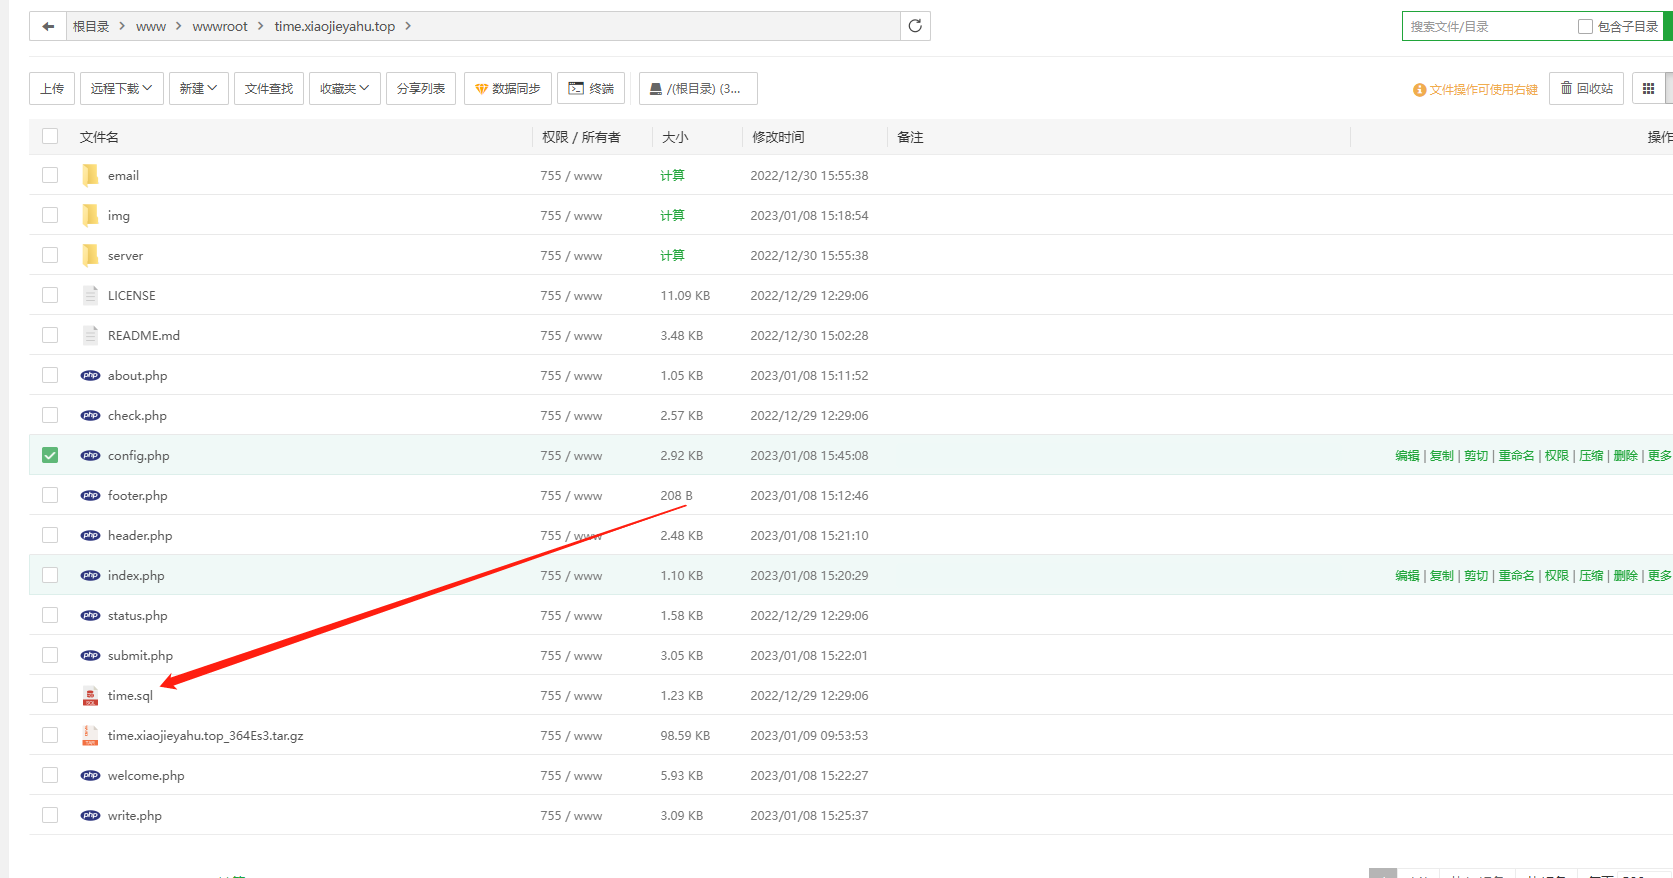This screenshot has height=878, width=1673.
Task: Calculate size (计算) of server folder
Action: [x=672, y=255]
